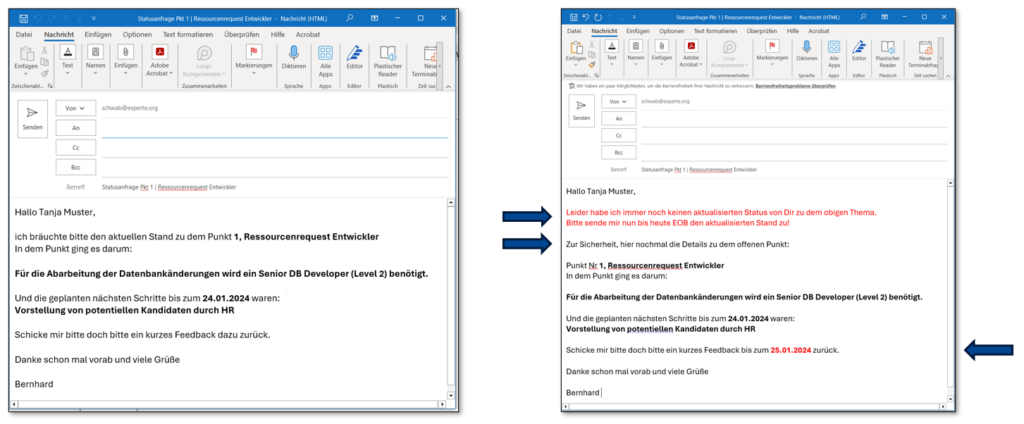Click the Cc button in left window
The height and width of the screenshot is (424, 1024).
point(76,148)
